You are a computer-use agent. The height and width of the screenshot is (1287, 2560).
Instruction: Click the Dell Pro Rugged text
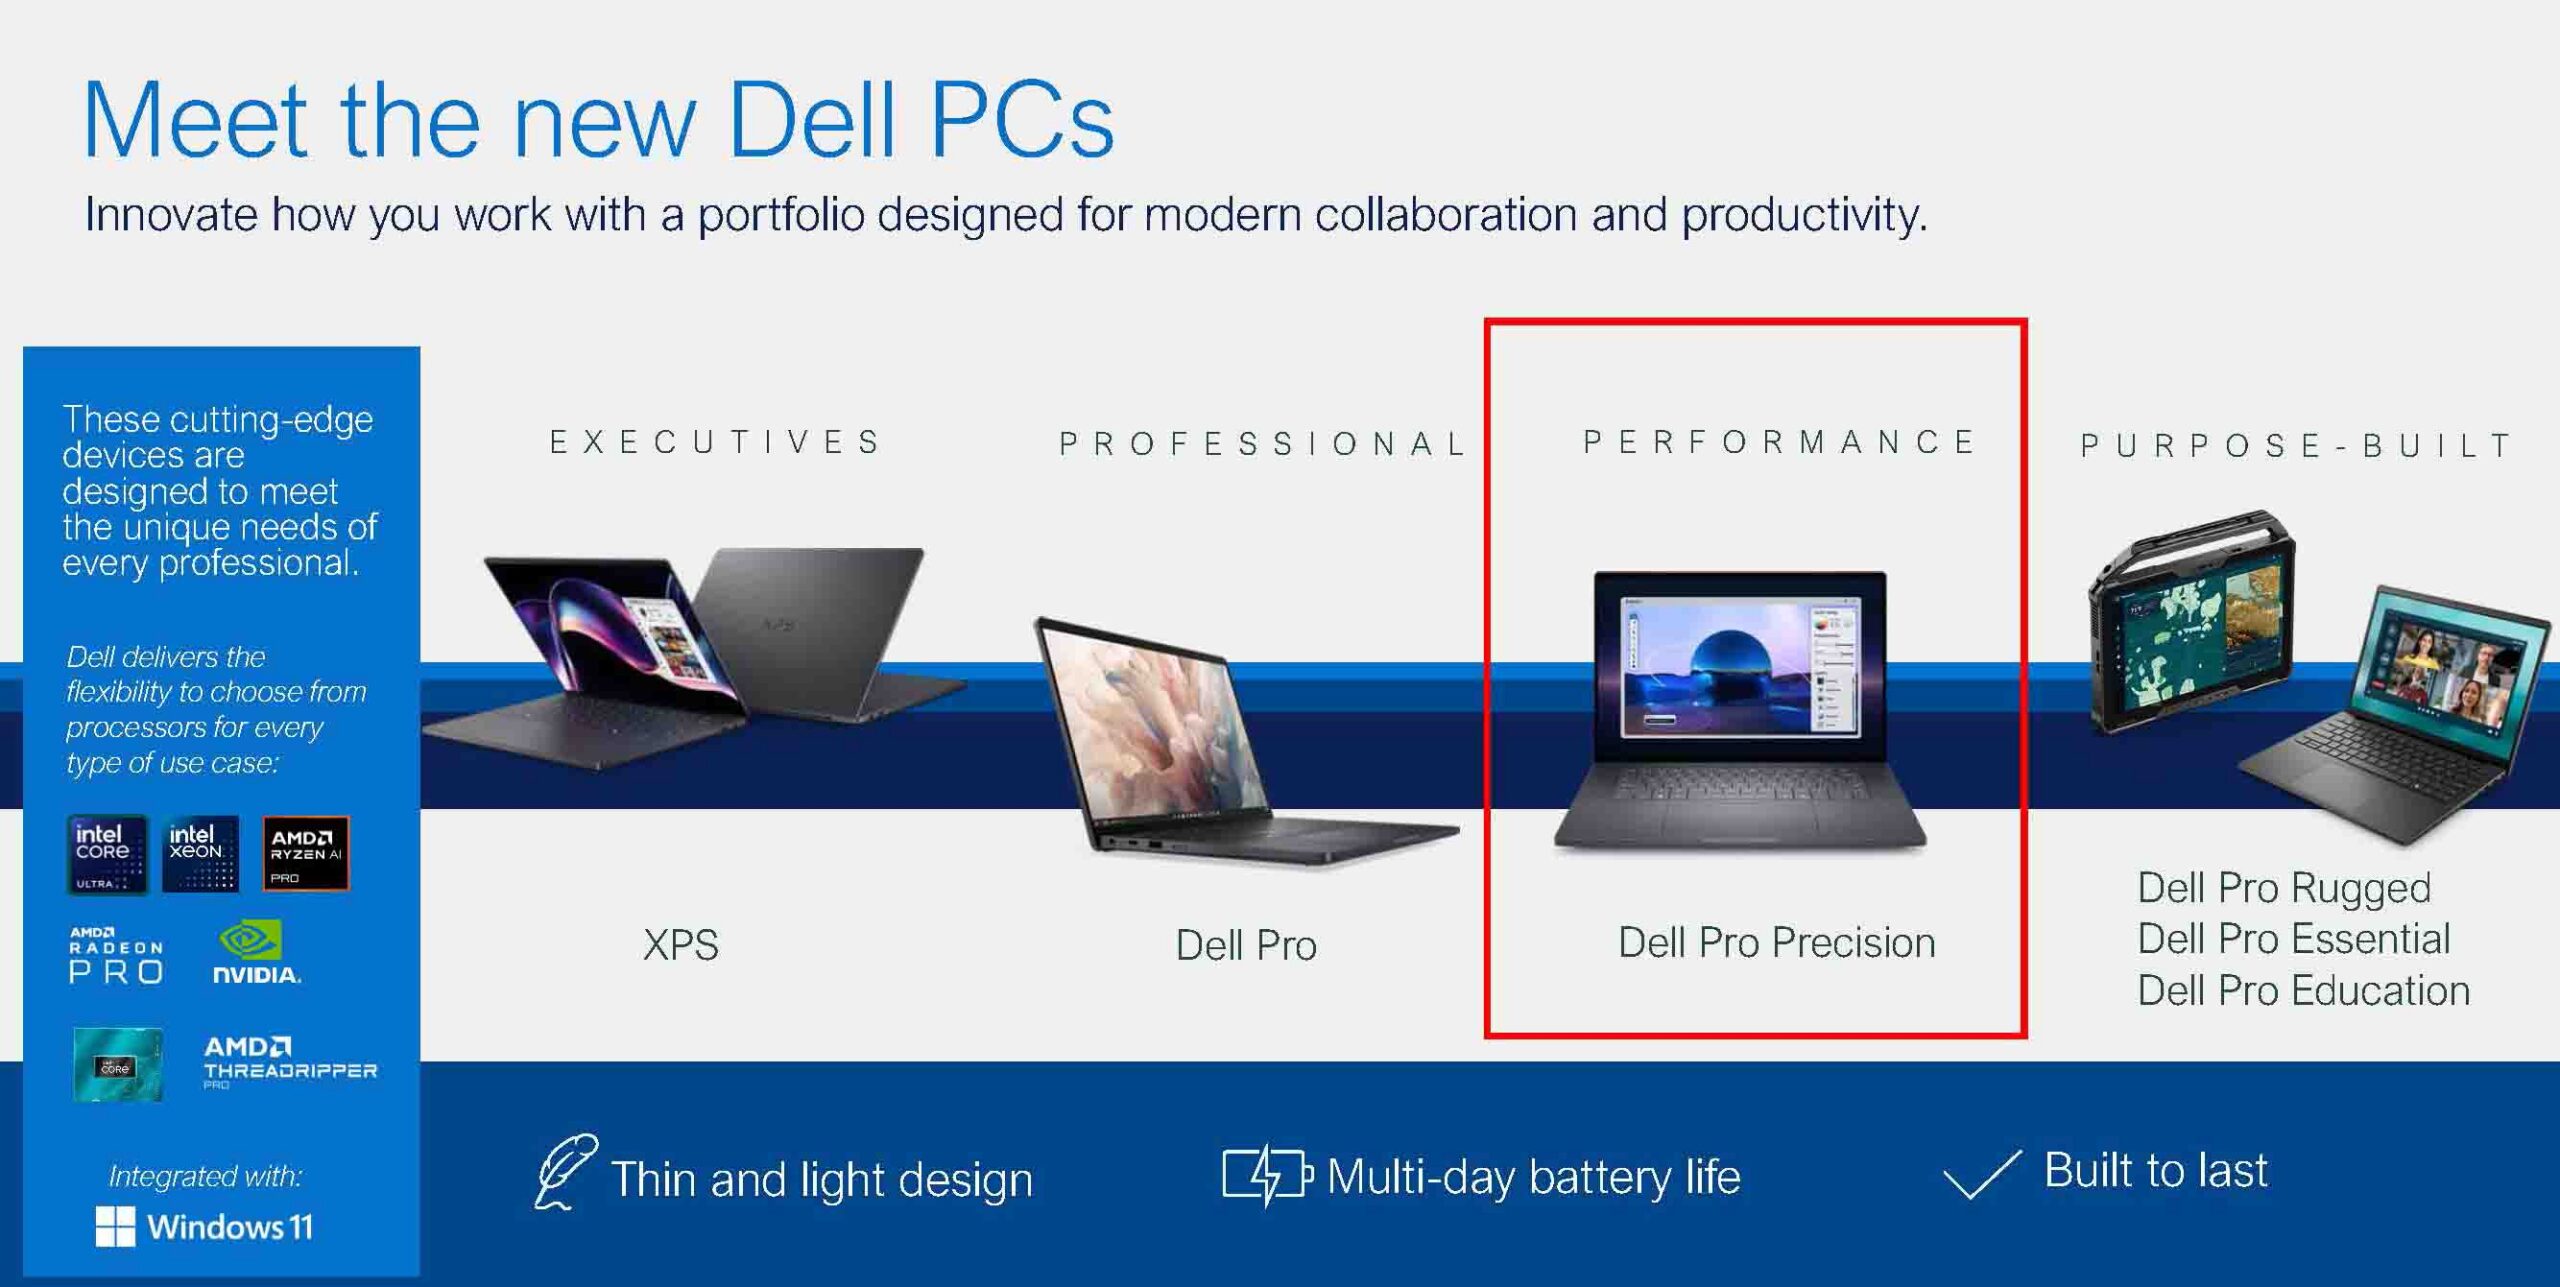click(2284, 888)
